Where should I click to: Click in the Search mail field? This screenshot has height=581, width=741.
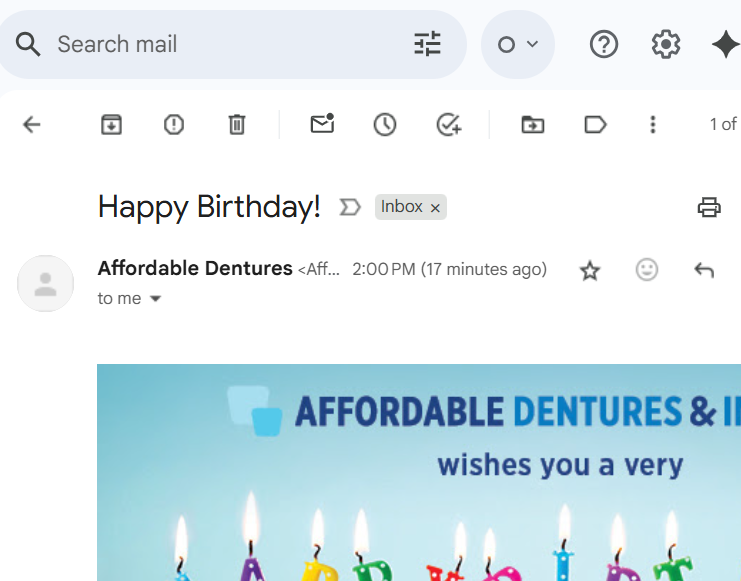pos(220,44)
